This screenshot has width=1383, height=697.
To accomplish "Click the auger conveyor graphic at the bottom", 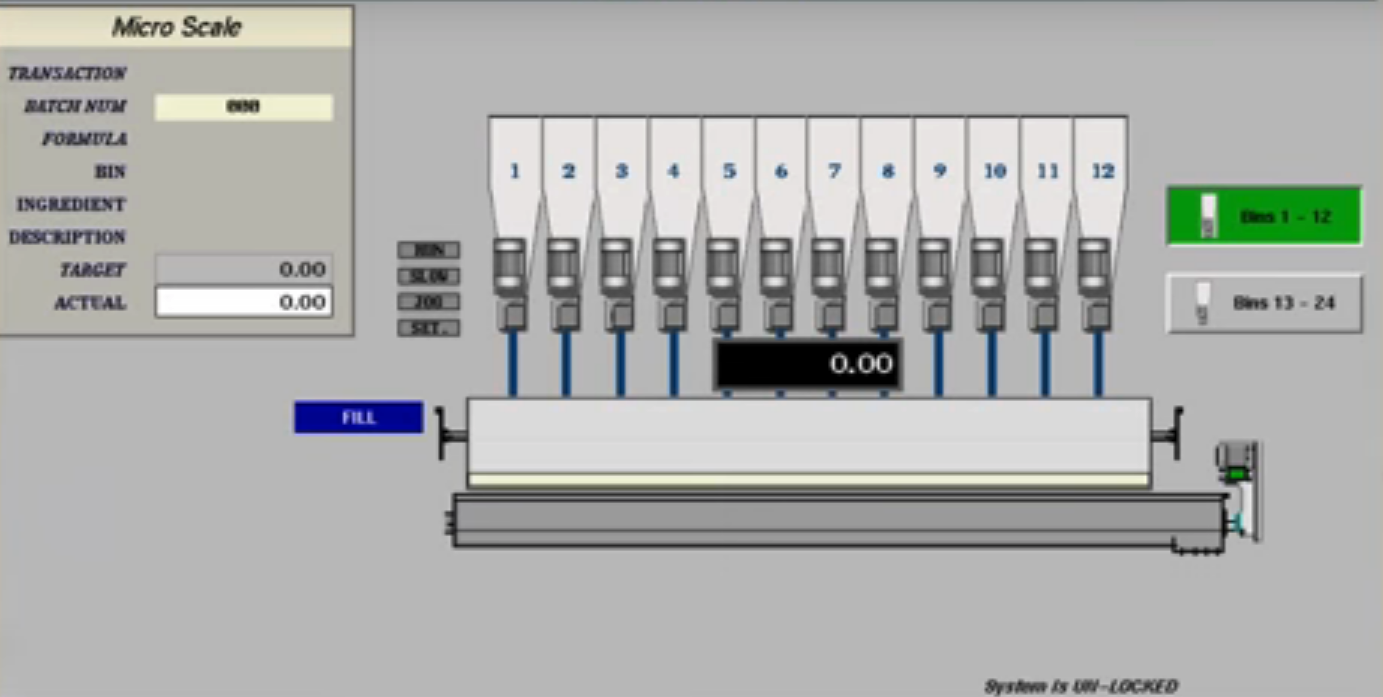I will pyautogui.click(x=840, y=520).
